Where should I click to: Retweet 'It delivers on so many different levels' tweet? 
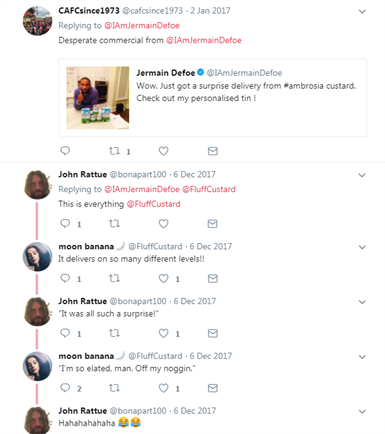(x=114, y=278)
